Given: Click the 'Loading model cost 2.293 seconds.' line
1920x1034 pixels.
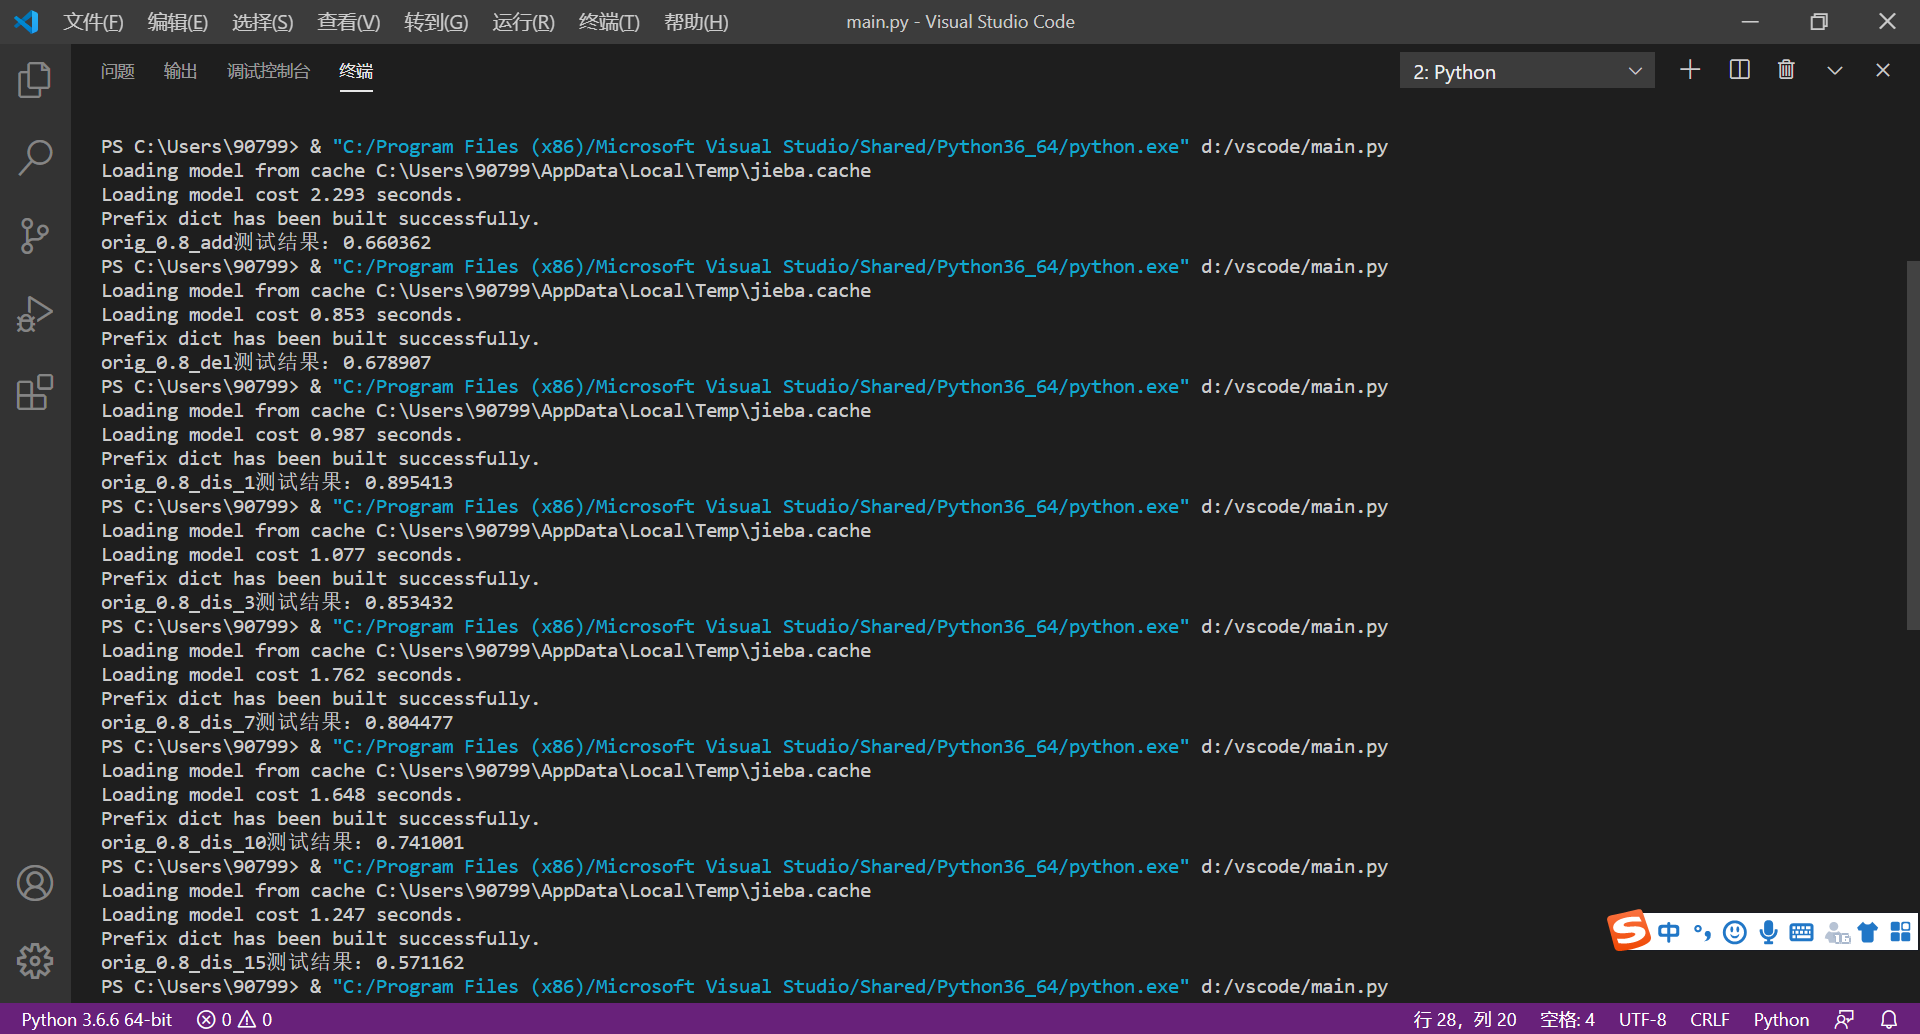Looking at the screenshot, I should (282, 194).
